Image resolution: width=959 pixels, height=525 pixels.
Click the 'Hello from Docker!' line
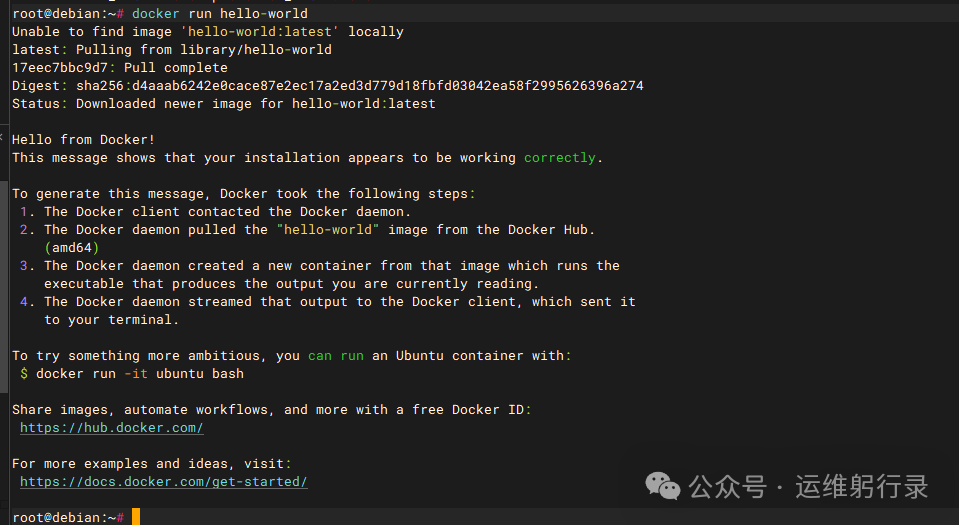tap(83, 140)
